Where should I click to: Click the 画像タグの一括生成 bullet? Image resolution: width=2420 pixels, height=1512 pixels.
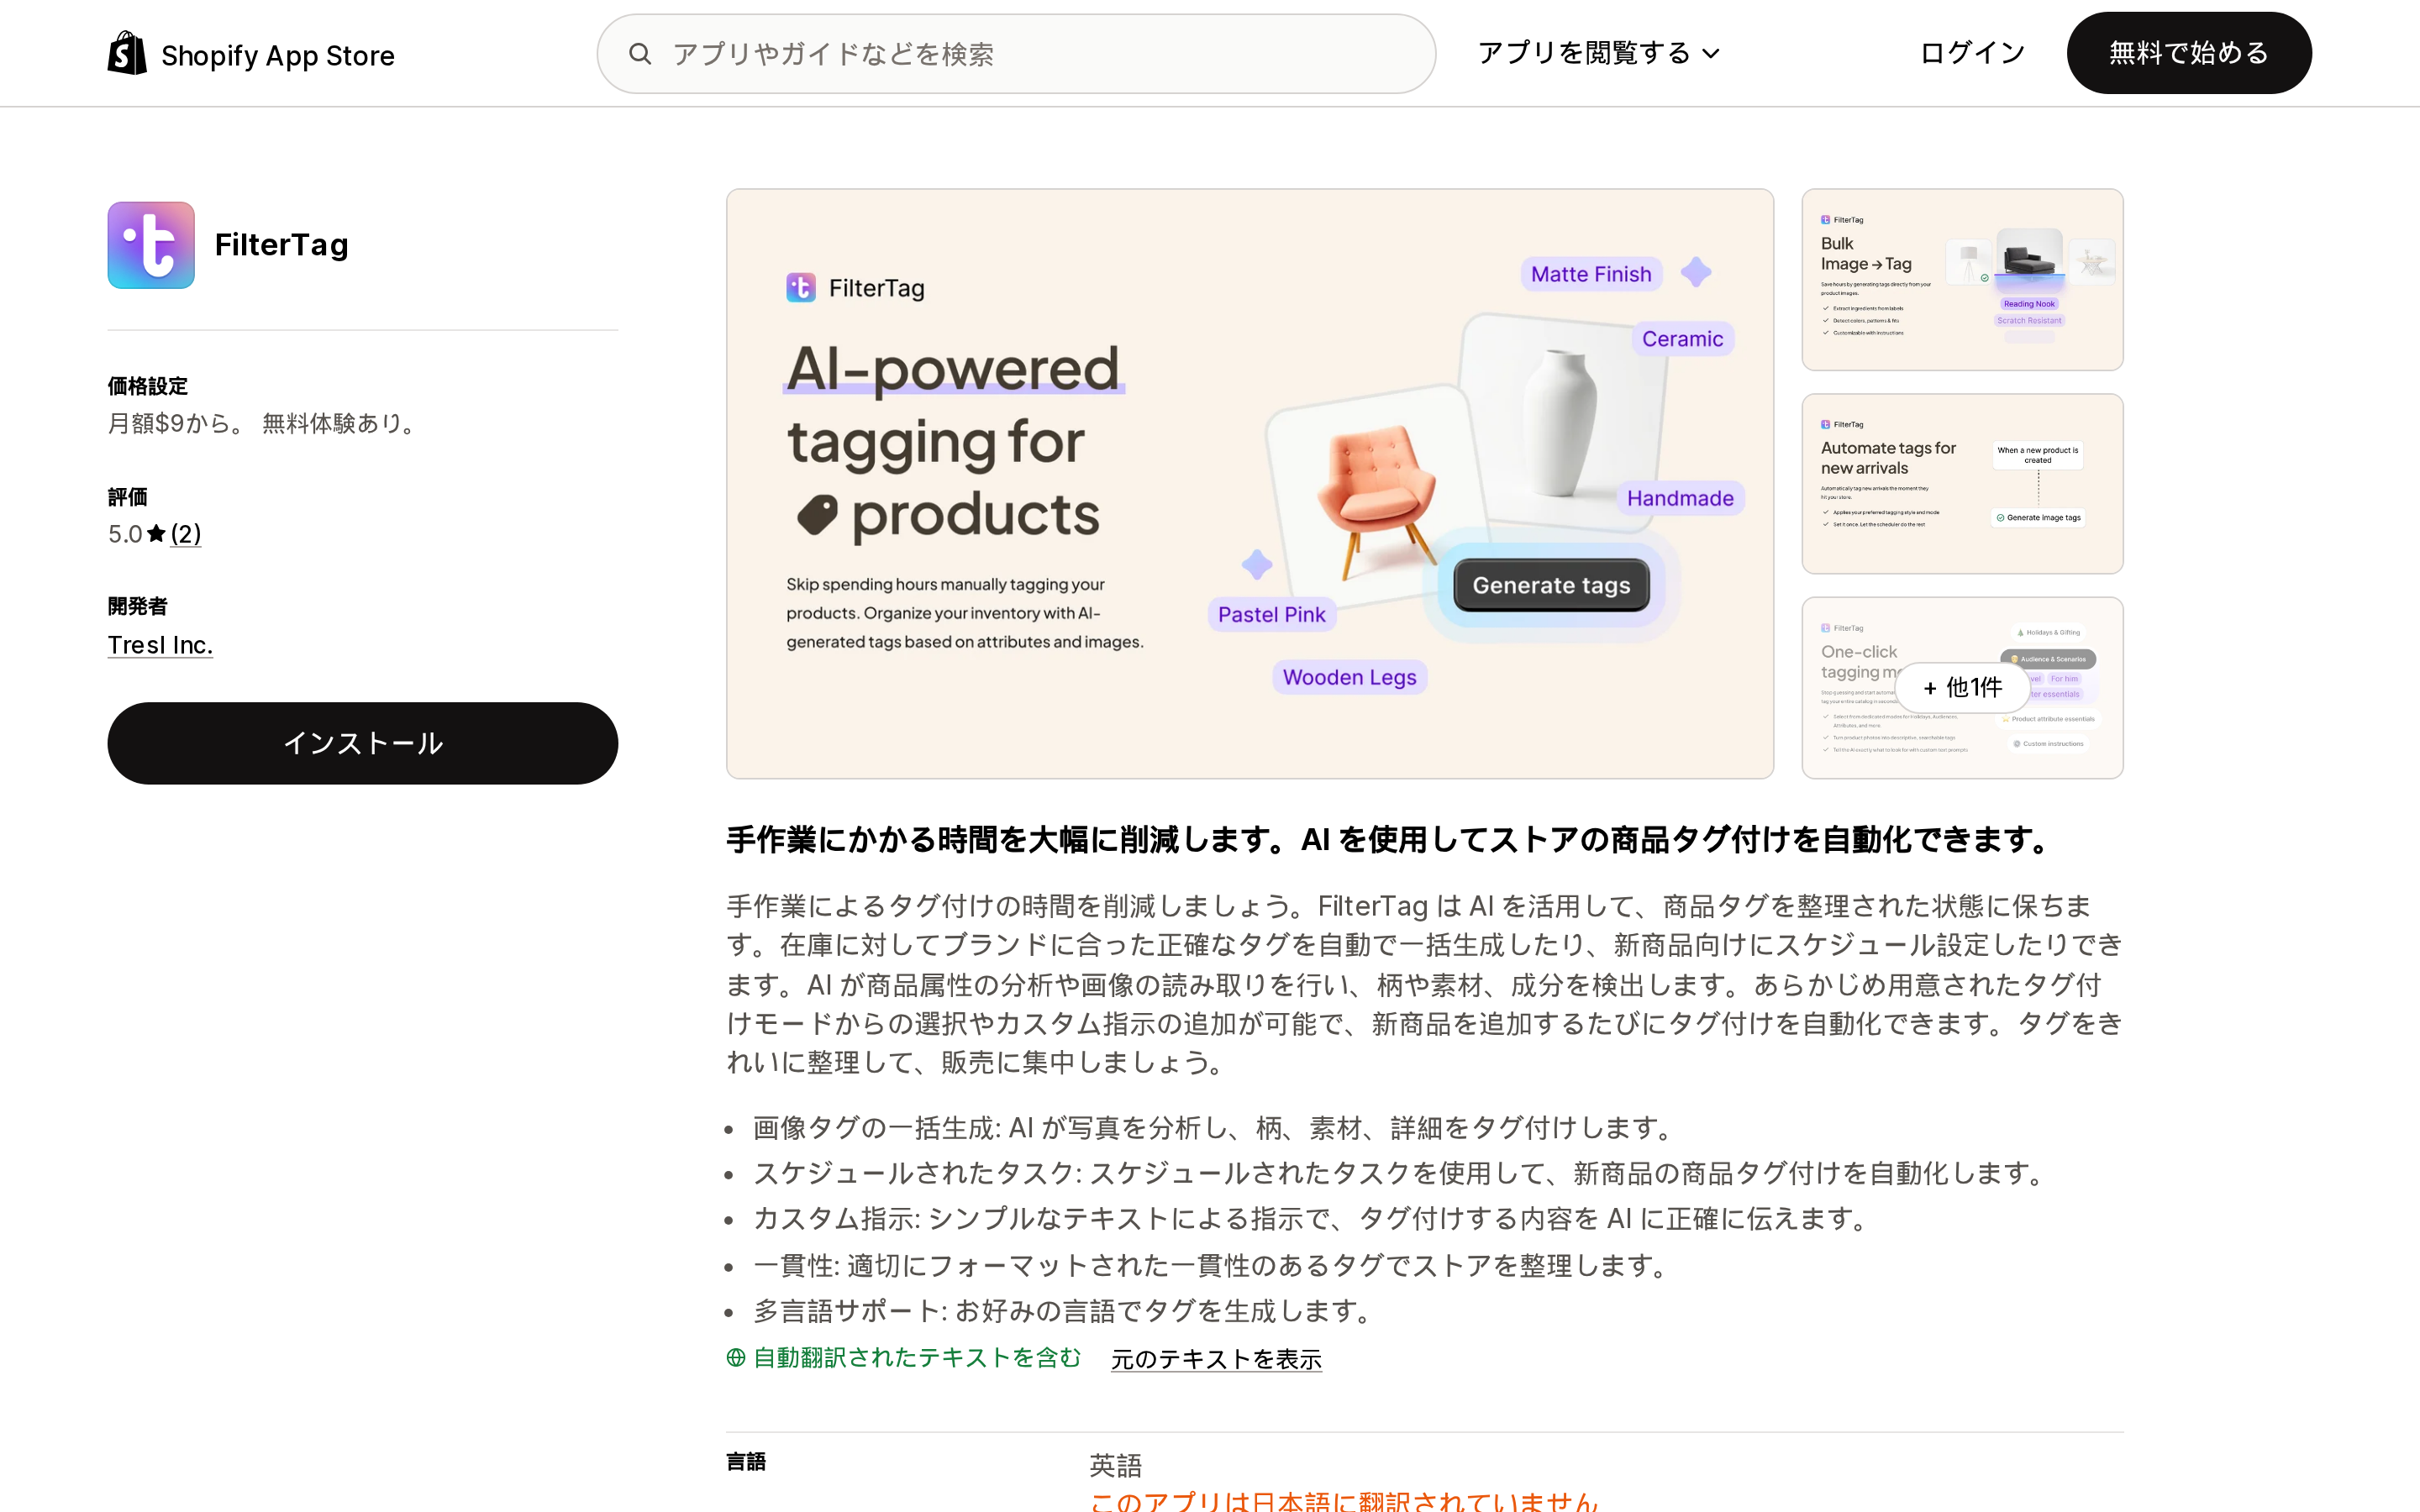(1216, 1128)
